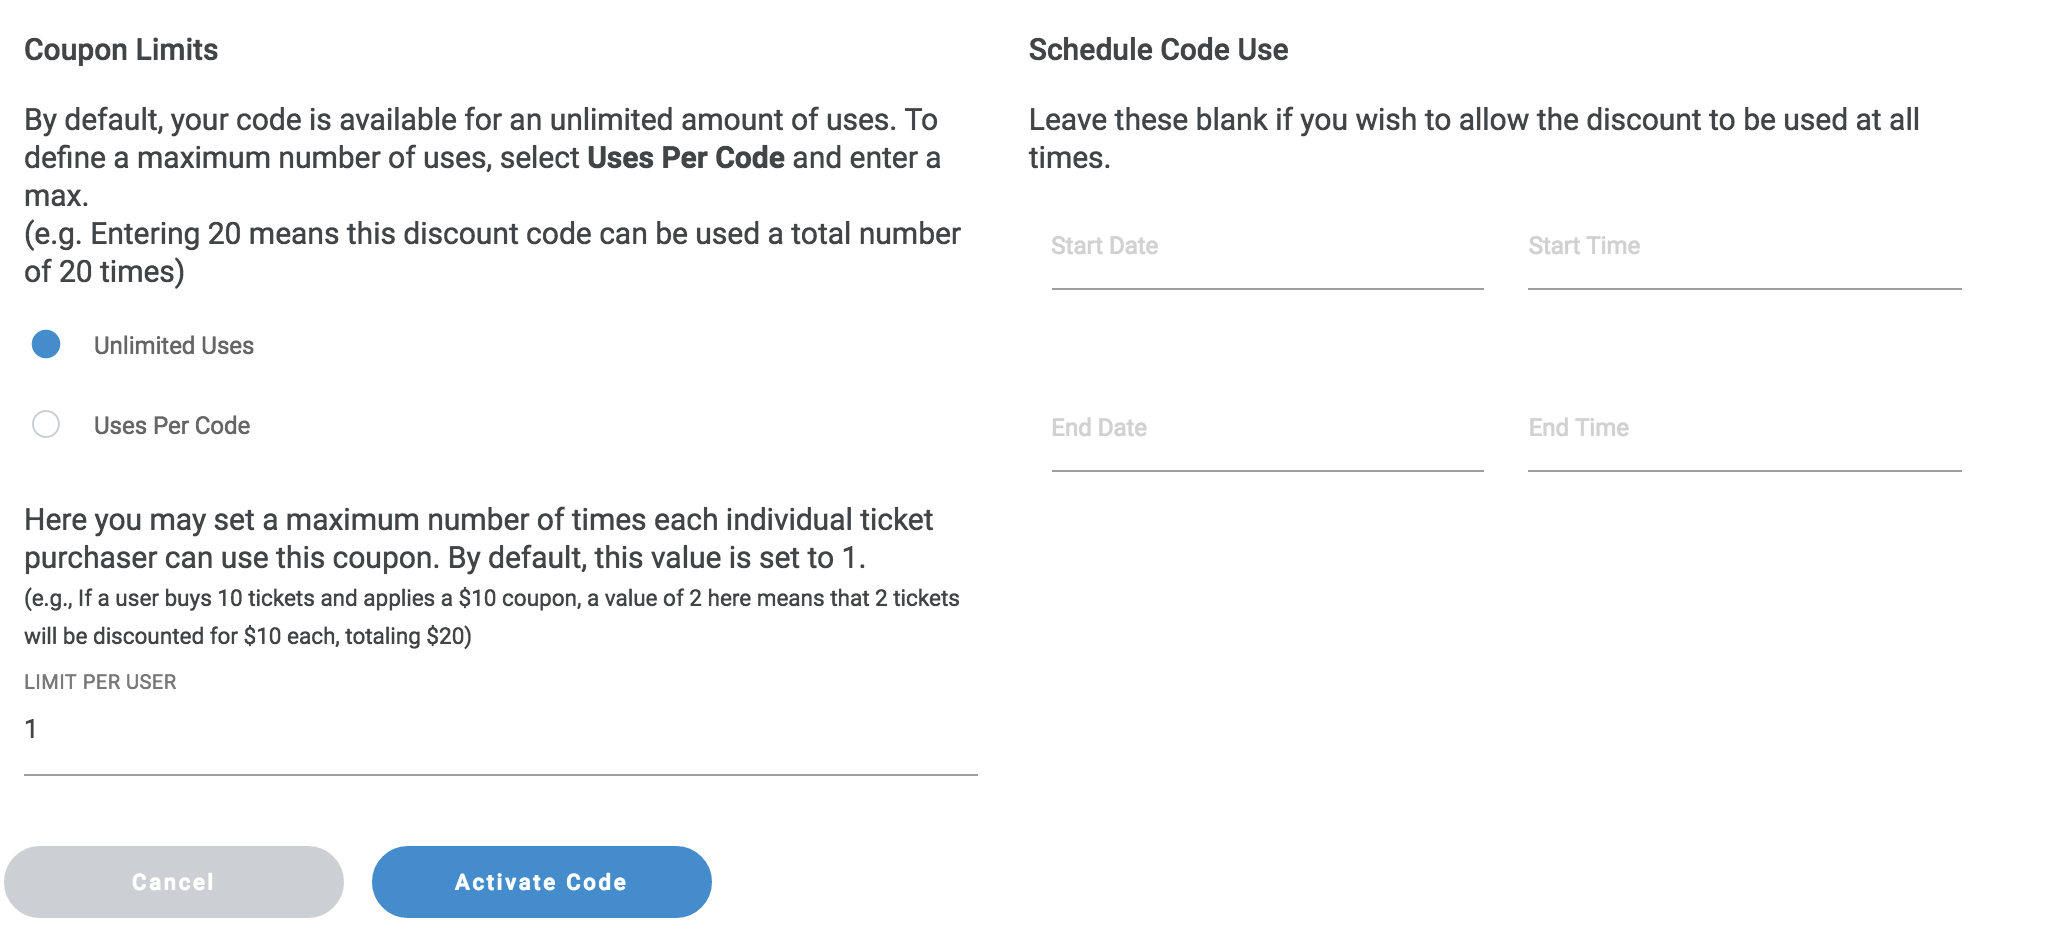Click the Activate Code button
The height and width of the screenshot is (938, 2046).
[x=541, y=882]
